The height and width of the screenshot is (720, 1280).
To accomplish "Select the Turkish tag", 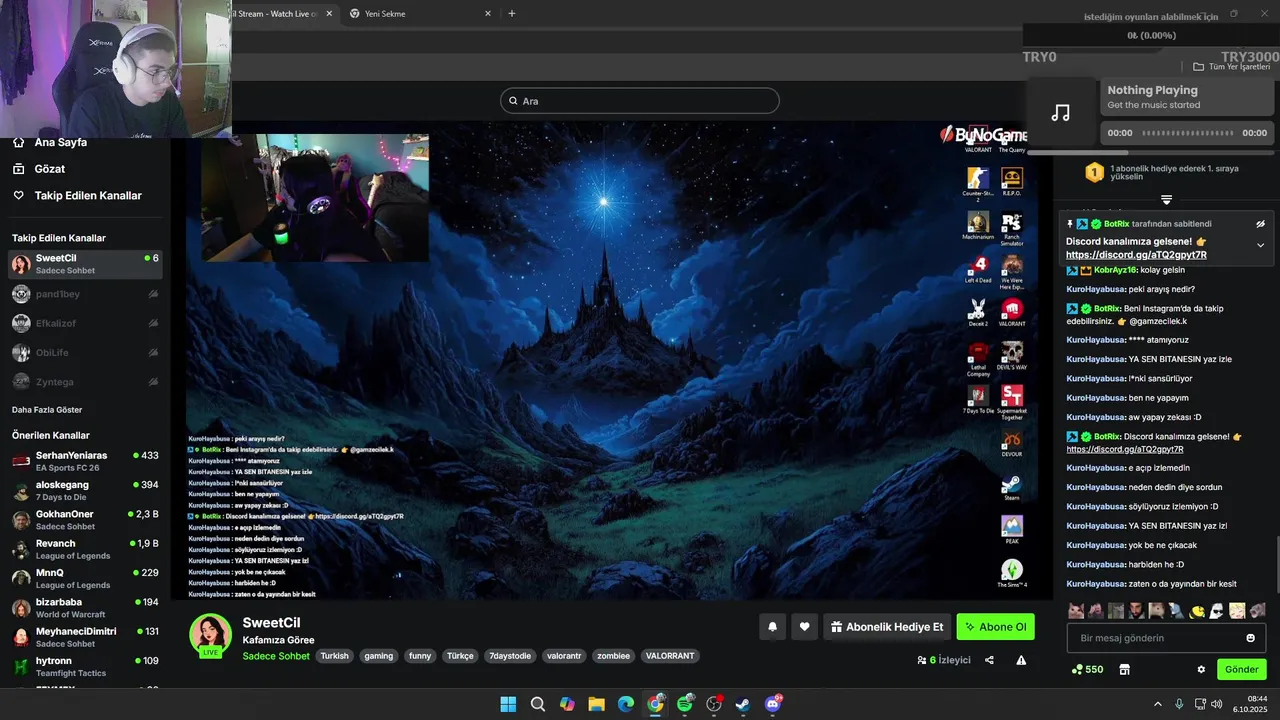I will tap(334, 656).
